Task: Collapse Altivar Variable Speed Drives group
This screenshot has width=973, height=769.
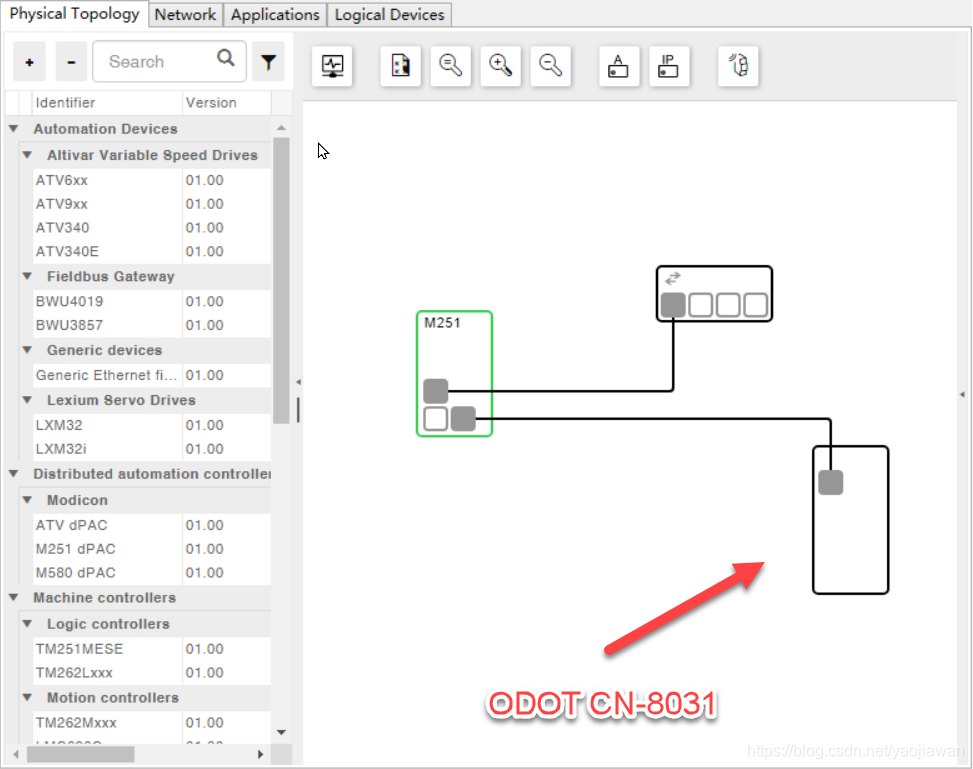Action: [27, 155]
